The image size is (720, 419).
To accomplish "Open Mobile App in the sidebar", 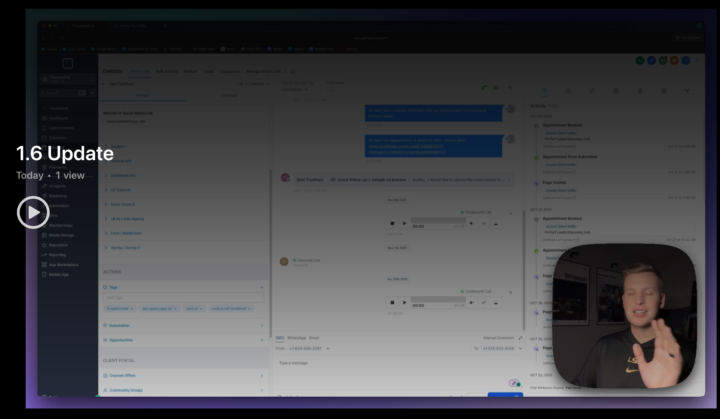I will tap(58, 274).
